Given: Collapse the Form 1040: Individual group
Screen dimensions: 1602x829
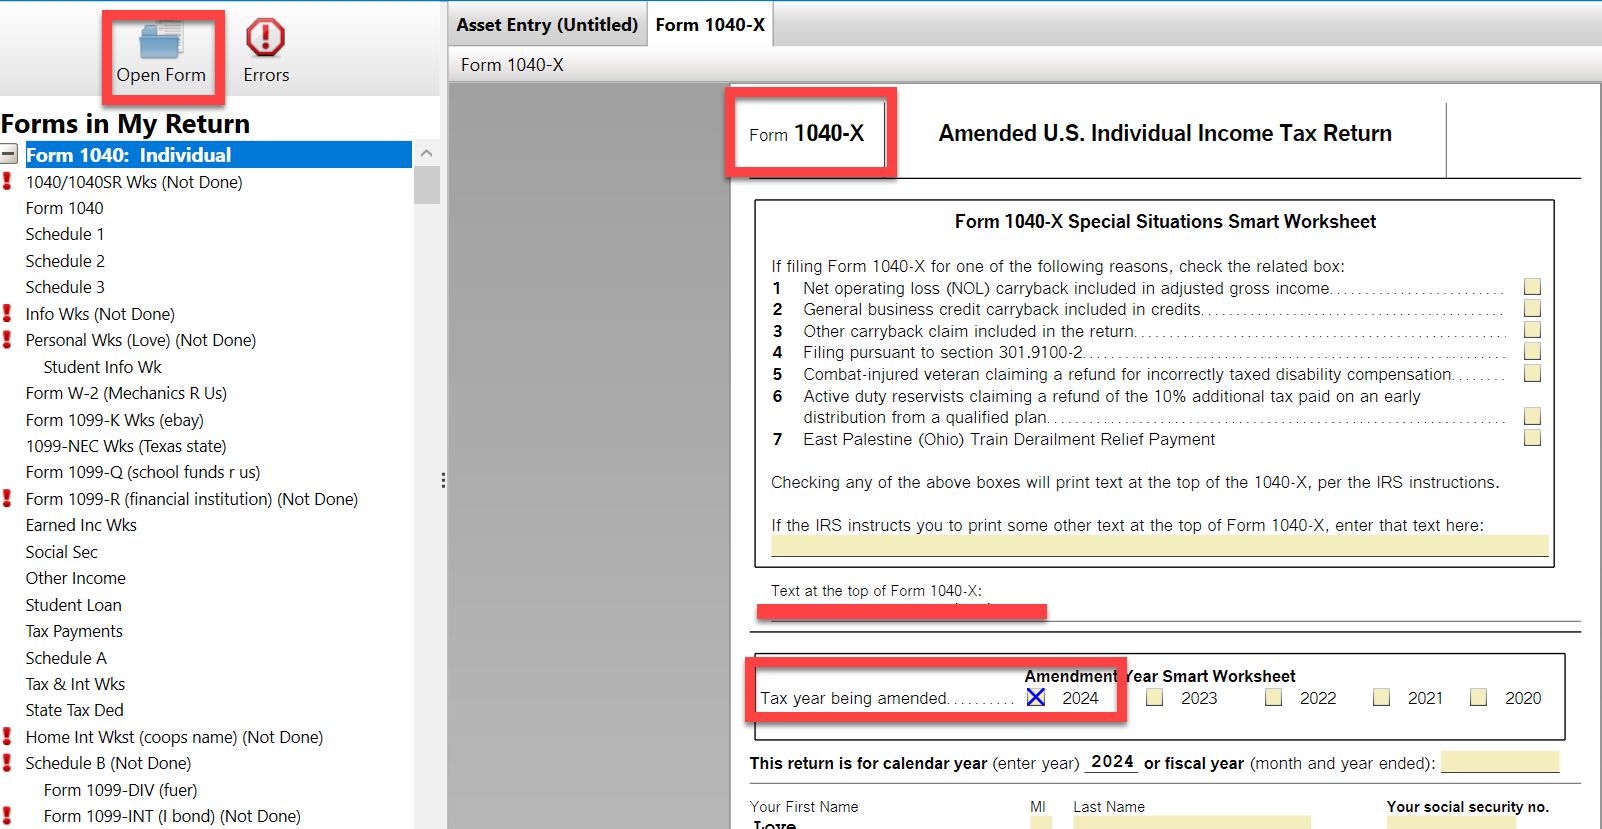Looking at the screenshot, I should pyautogui.click(x=9, y=155).
